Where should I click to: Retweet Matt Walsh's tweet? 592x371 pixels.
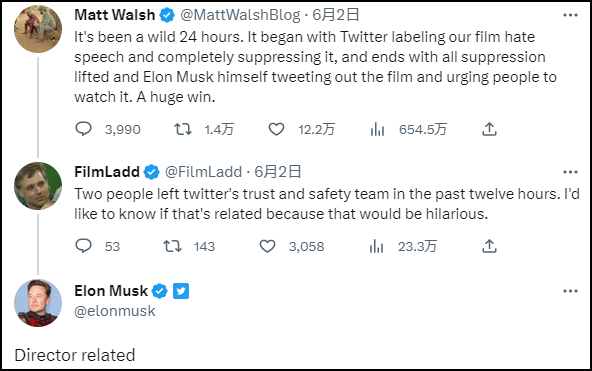click(x=183, y=129)
